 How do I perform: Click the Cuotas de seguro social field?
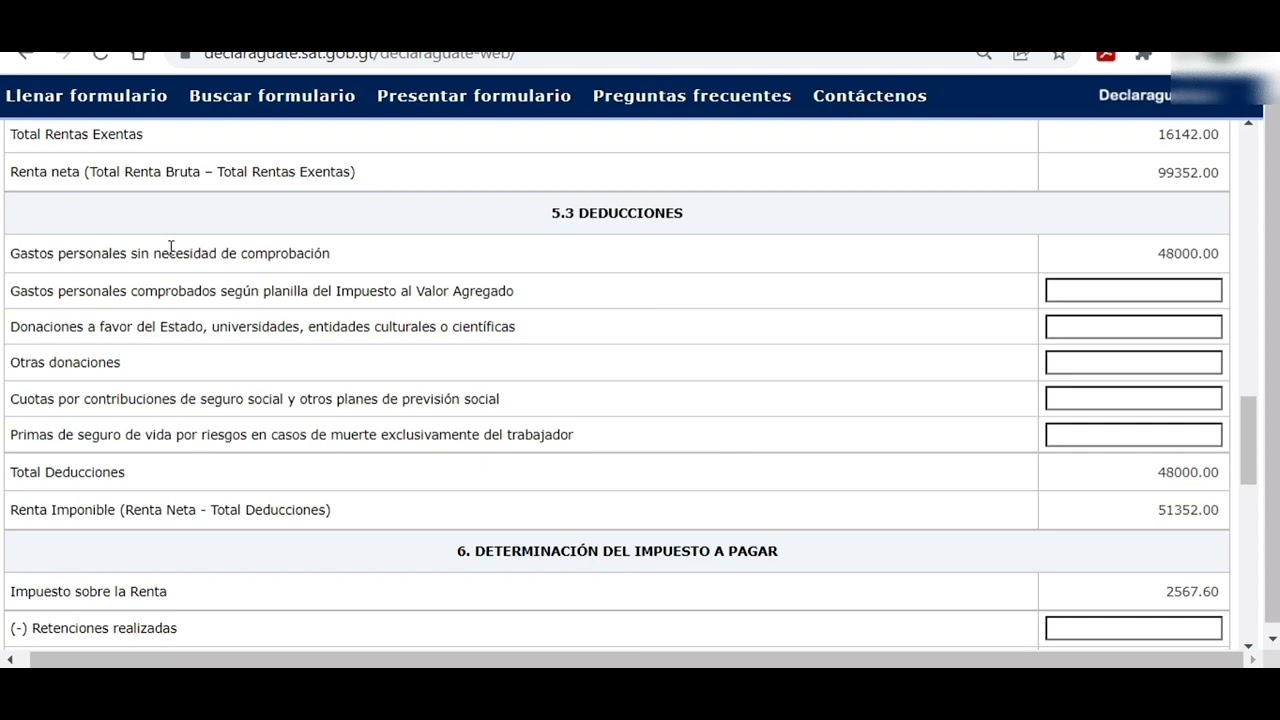coord(1133,399)
